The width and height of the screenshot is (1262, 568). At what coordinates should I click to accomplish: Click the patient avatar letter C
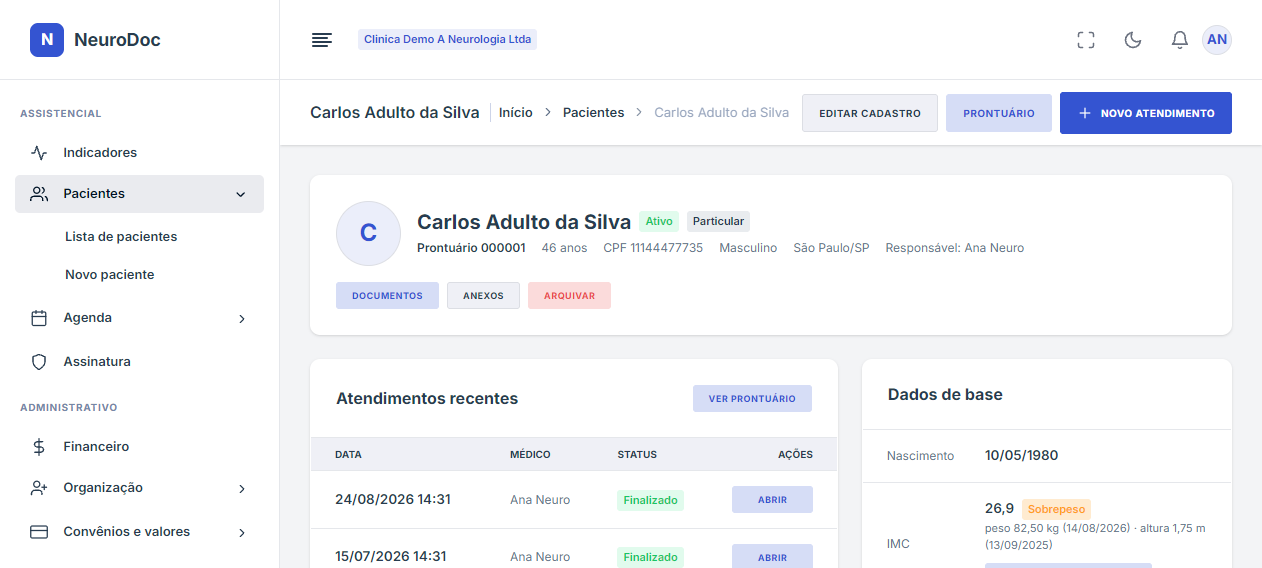[x=368, y=233]
